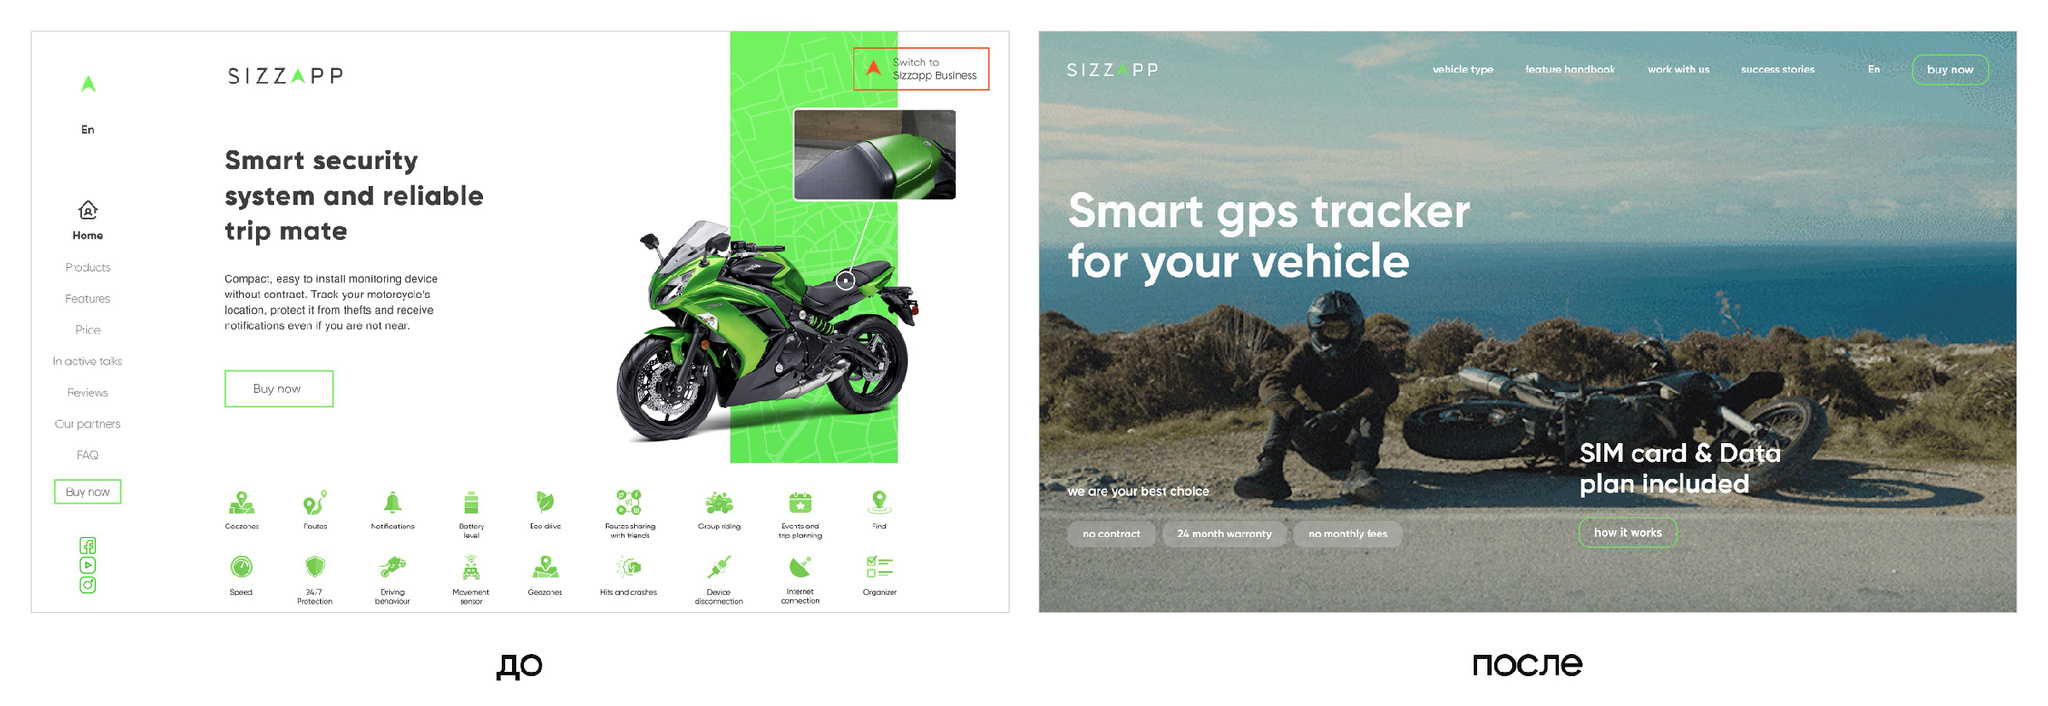Click the motorcycle seat thumbnail image
Image resolution: width=2048 pixels, height=706 pixels.
pyautogui.click(x=875, y=155)
